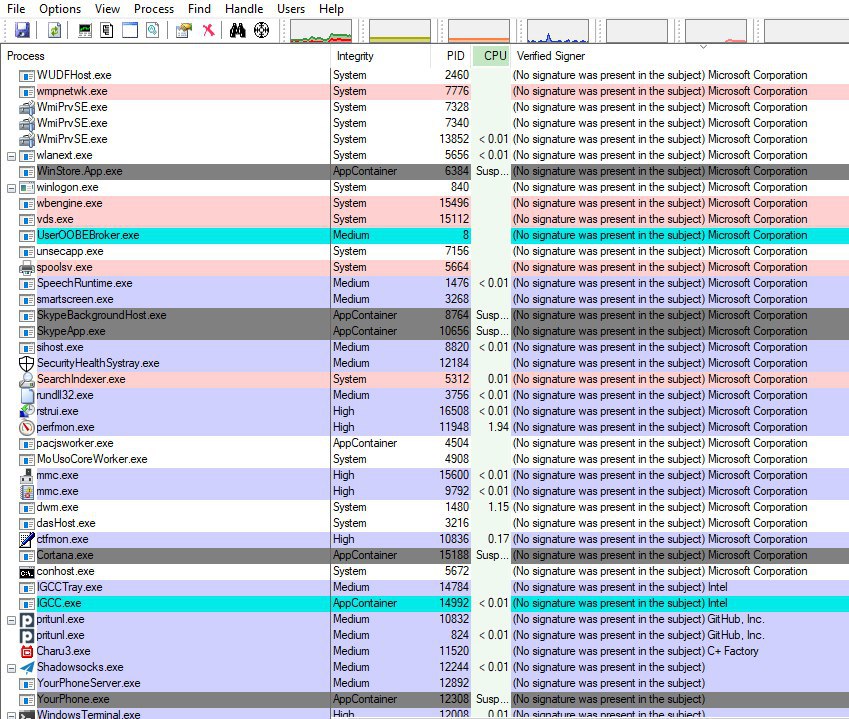Select the SkypeApp.exe process row
The height and width of the screenshot is (719, 849).
point(424,331)
